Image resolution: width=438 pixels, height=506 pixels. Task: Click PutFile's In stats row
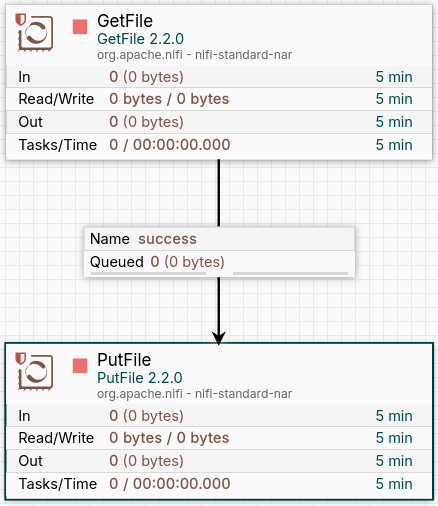point(219,416)
